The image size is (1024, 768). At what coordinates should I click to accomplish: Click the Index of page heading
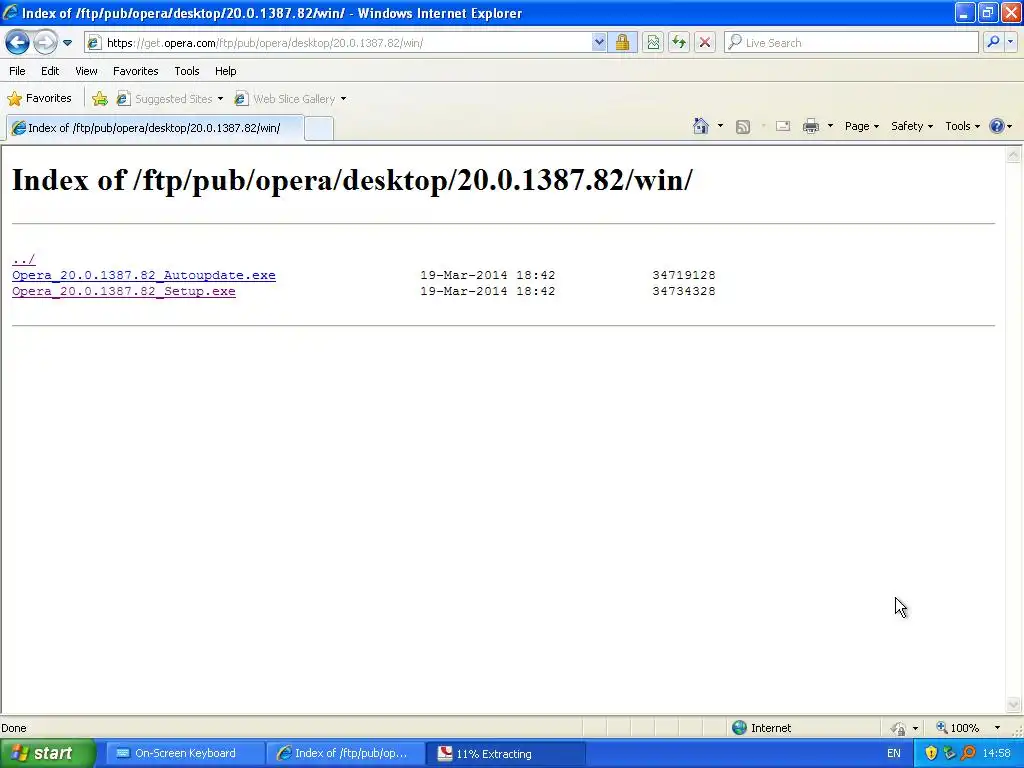pyautogui.click(x=352, y=180)
